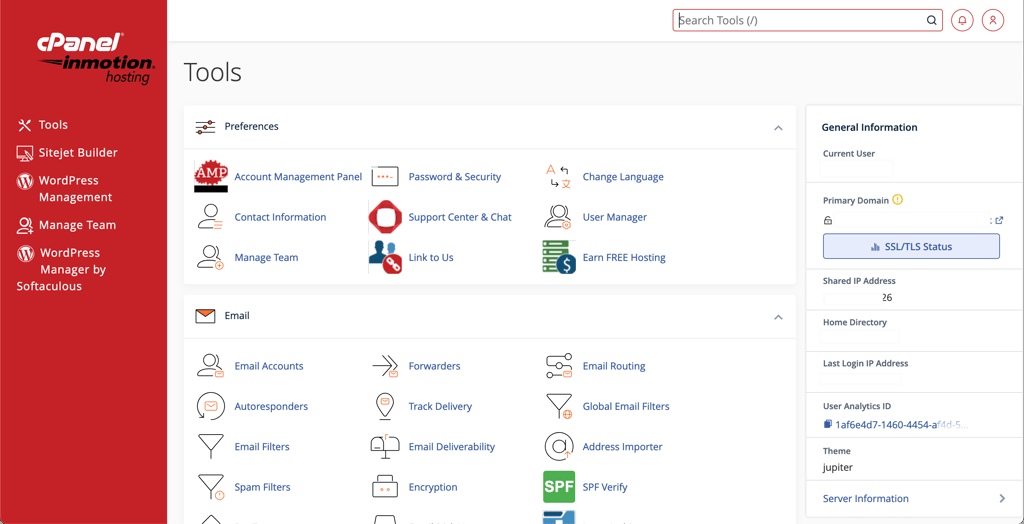Click the Email Filters funnel icon
The width and height of the screenshot is (1024, 524).
(x=210, y=447)
